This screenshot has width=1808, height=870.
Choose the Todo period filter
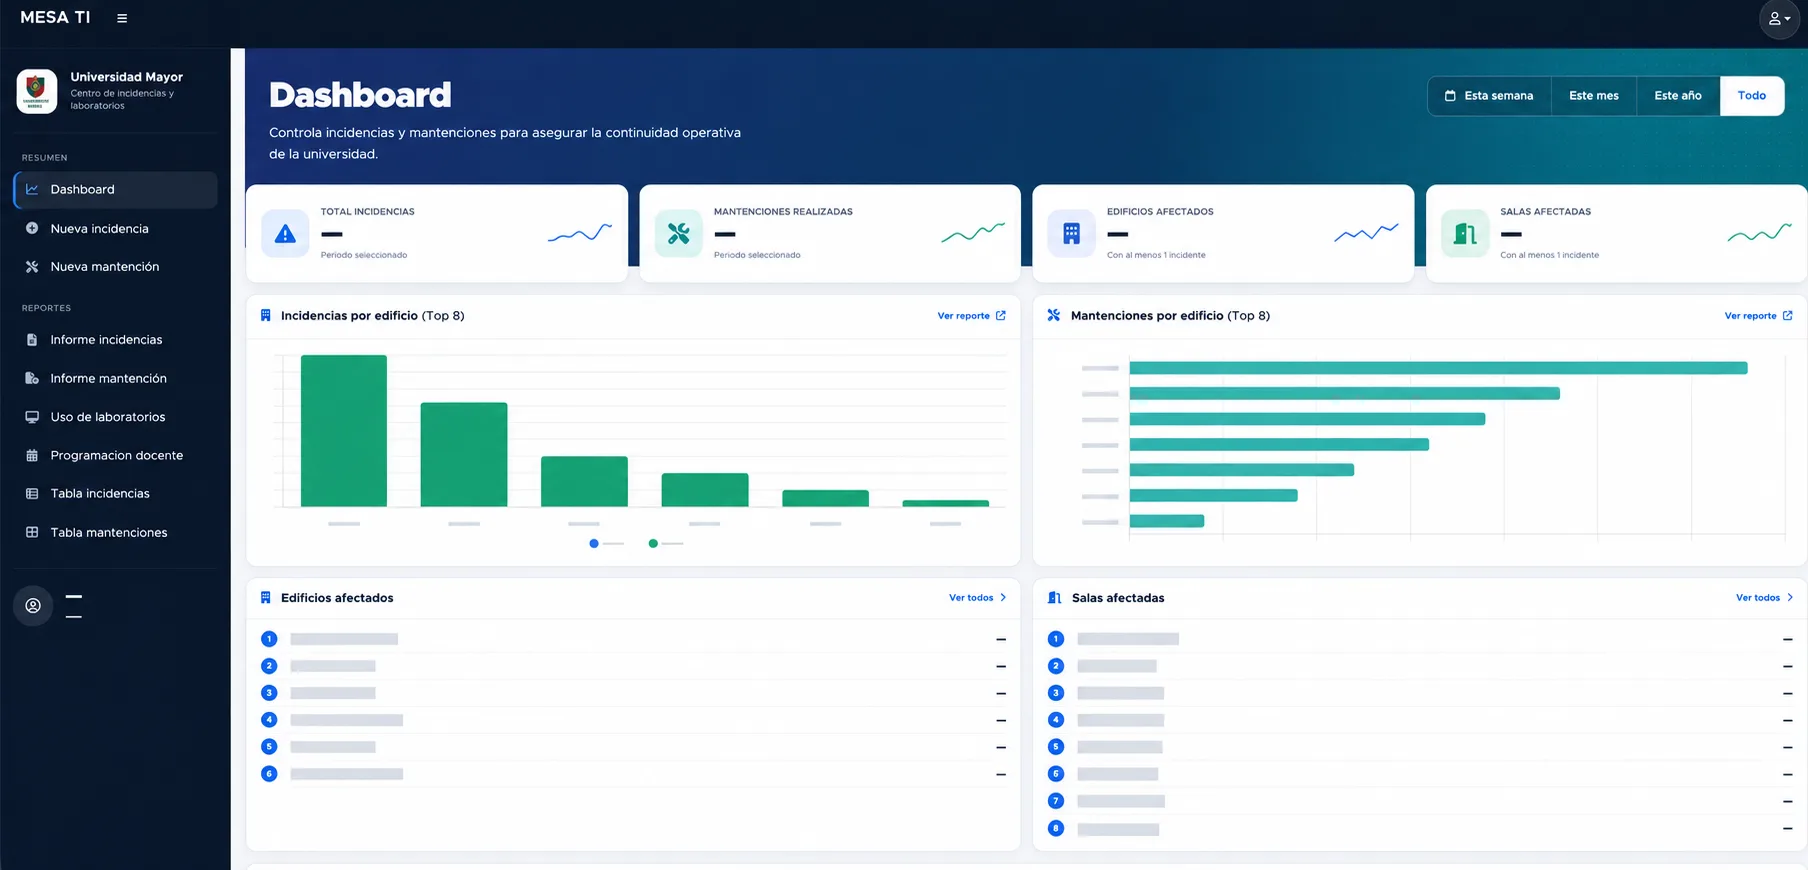(x=1752, y=96)
